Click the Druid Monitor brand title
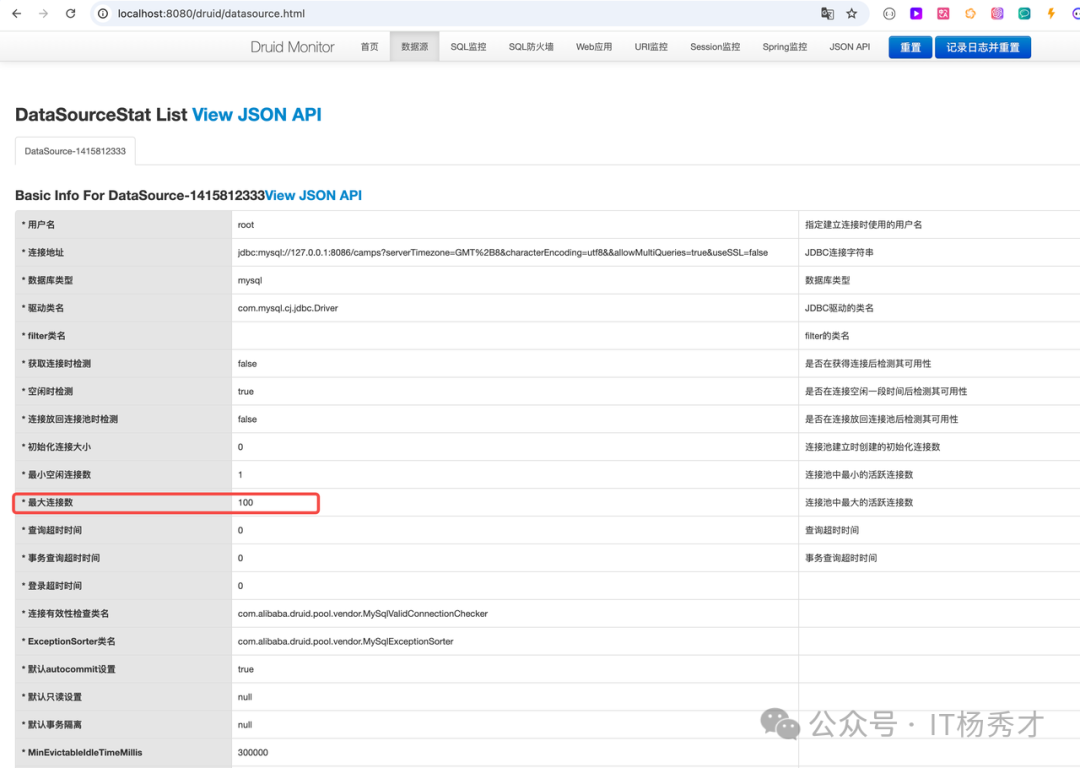 (x=292, y=47)
